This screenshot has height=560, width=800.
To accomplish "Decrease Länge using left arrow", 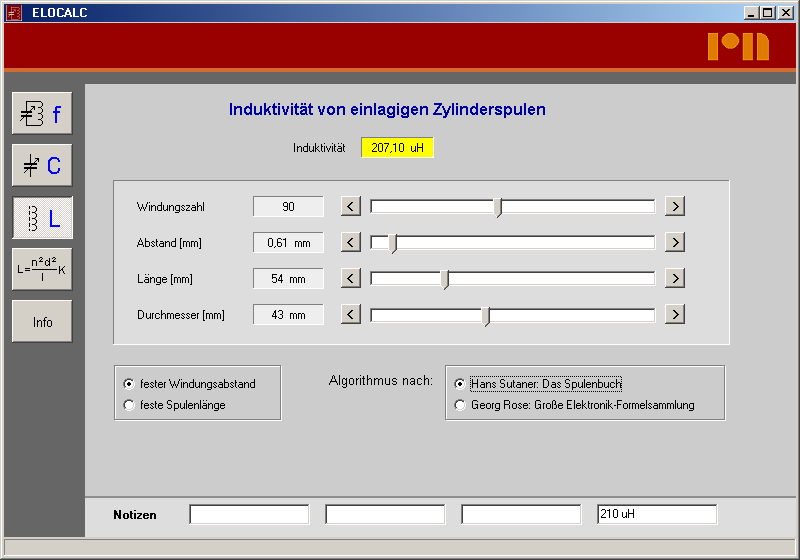I will coord(350,279).
